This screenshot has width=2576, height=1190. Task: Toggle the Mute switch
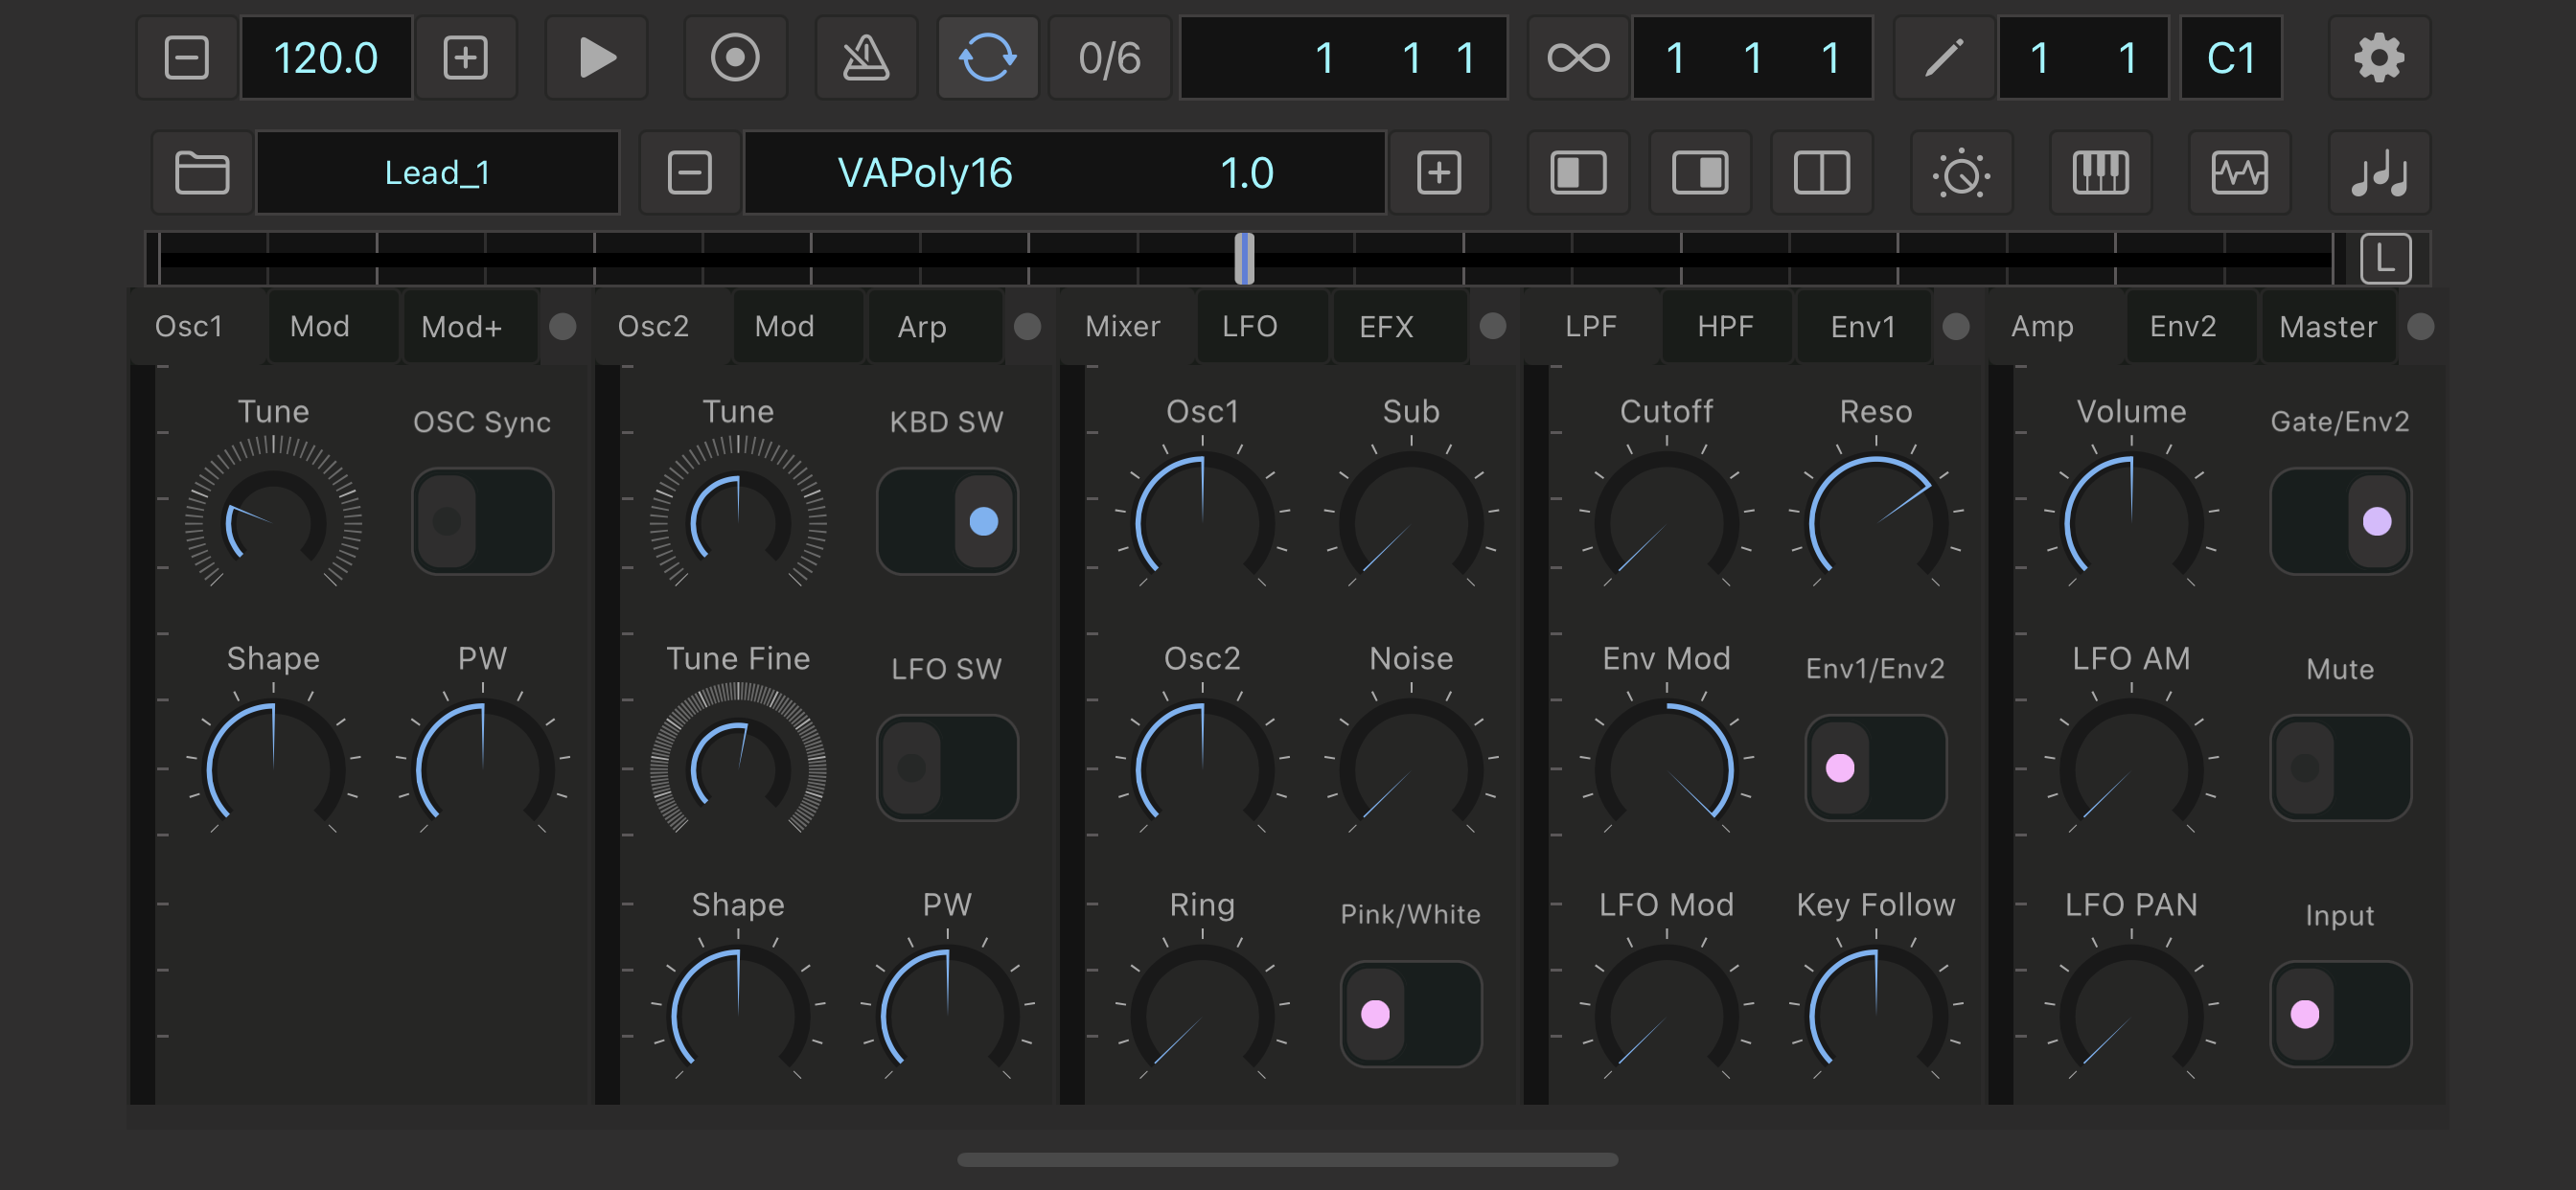(2340, 767)
